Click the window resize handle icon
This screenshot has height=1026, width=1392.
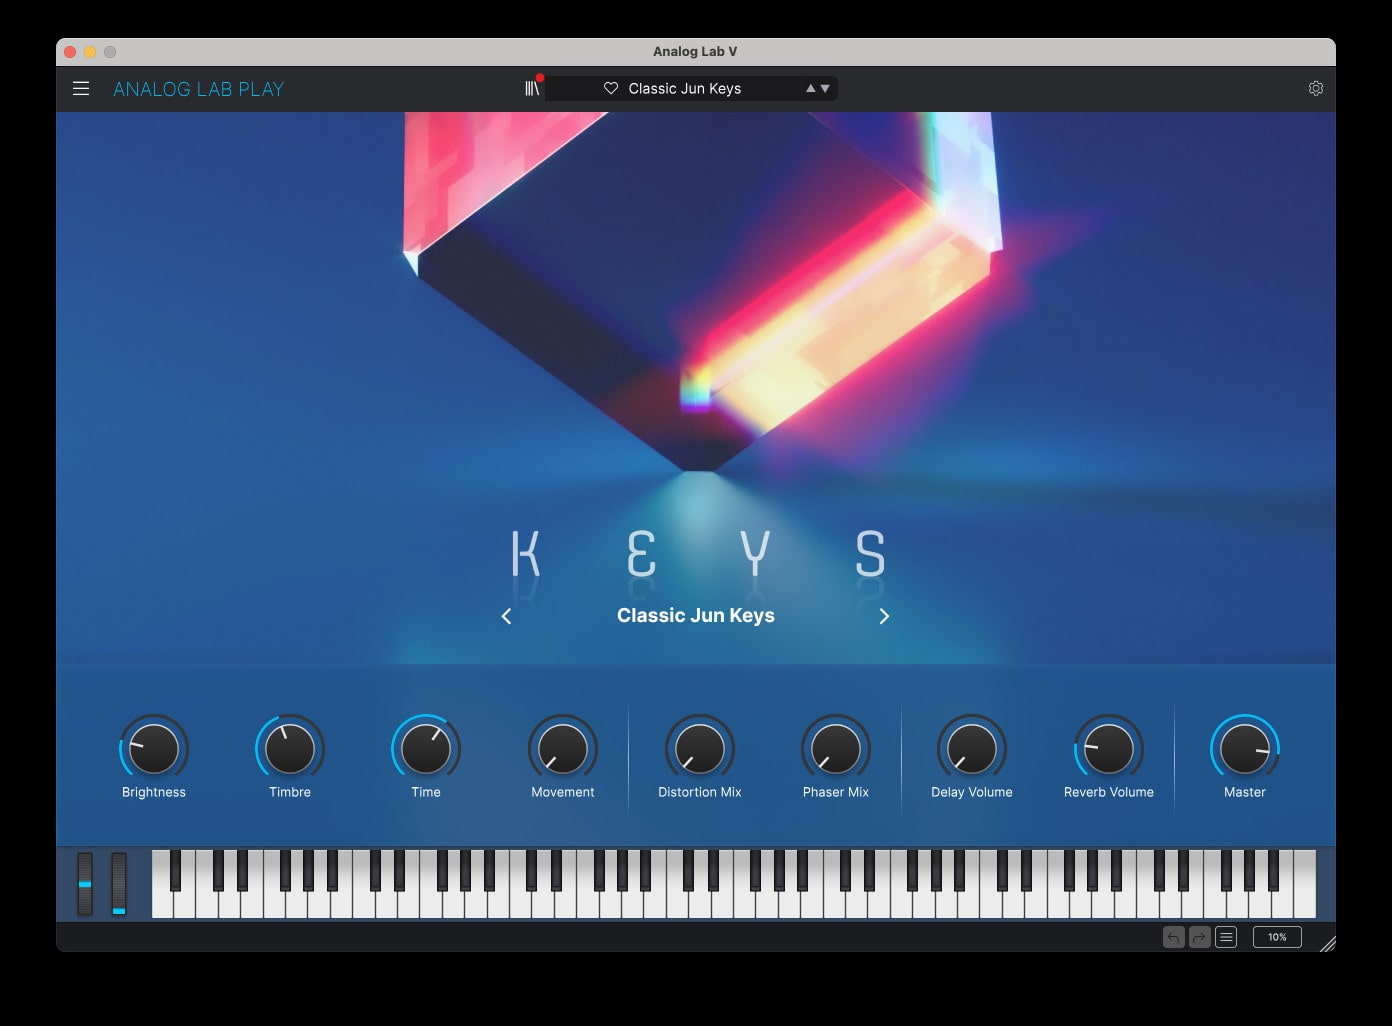[1327, 943]
